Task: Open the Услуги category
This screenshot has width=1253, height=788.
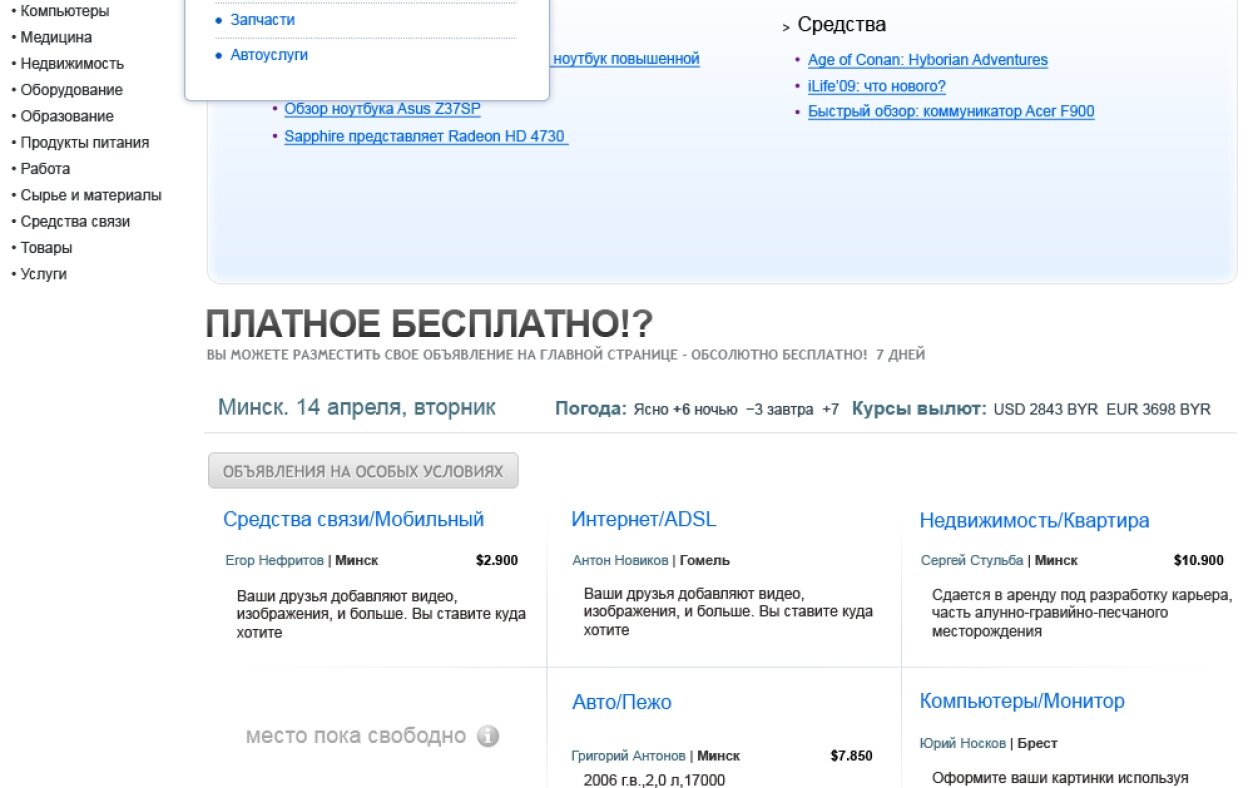Action: coord(44,273)
